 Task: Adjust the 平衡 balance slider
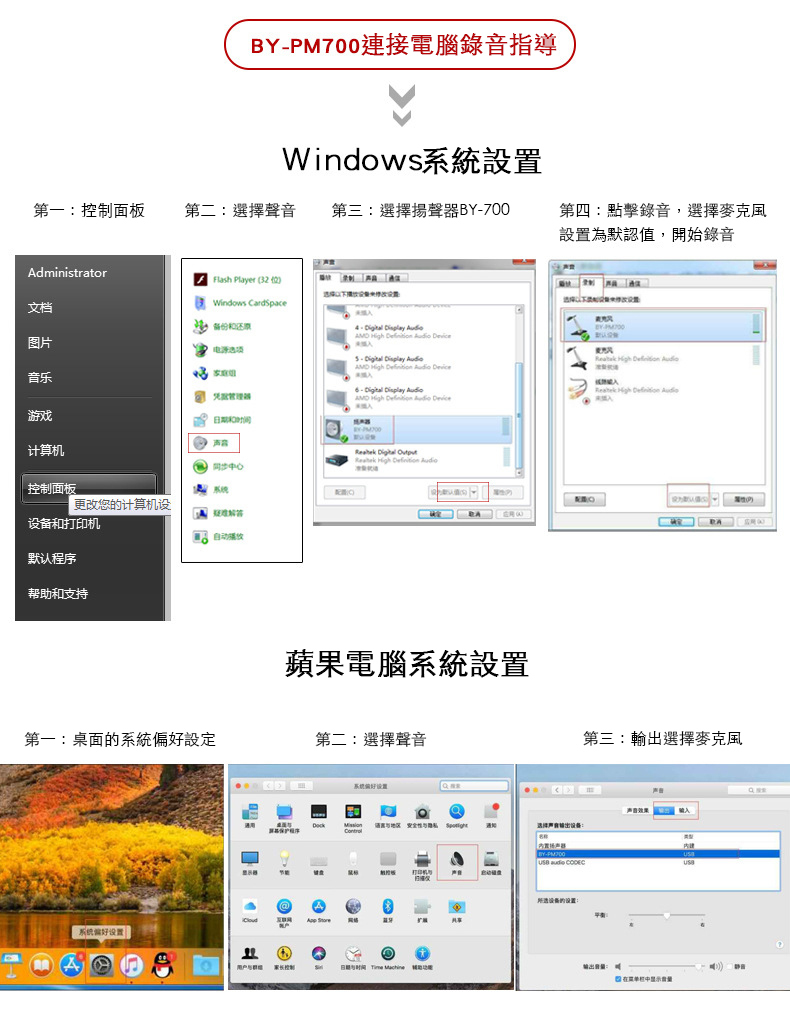pyautogui.click(x=667, y=916)
